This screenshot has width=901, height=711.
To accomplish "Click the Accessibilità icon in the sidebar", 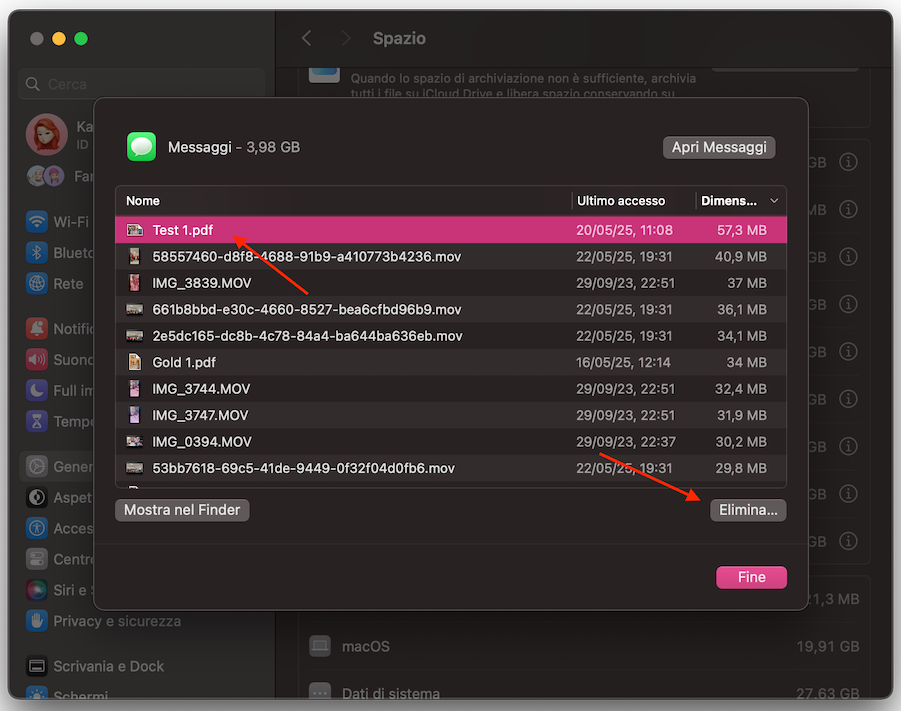I will click(x=36, y=528).
